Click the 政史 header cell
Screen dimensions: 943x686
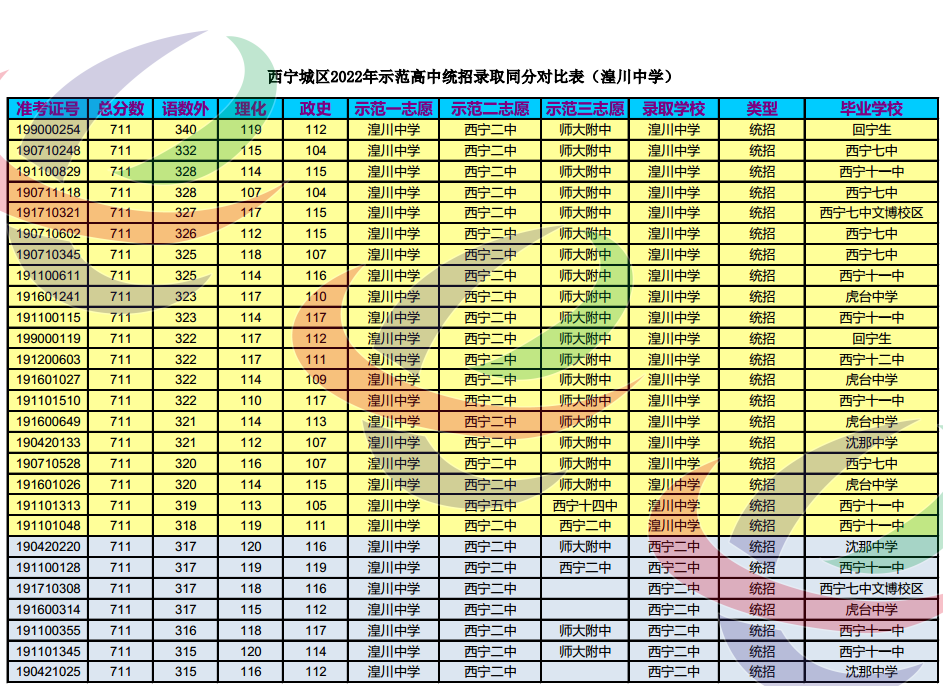[316, 109]
